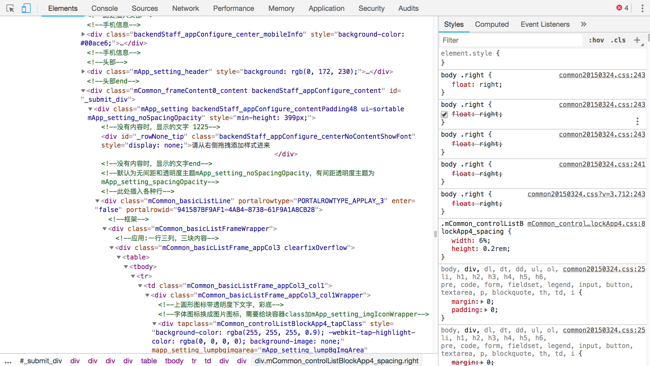
Task: Open the first common20150324.css:243 source link
Action: (x=602, y=75)
